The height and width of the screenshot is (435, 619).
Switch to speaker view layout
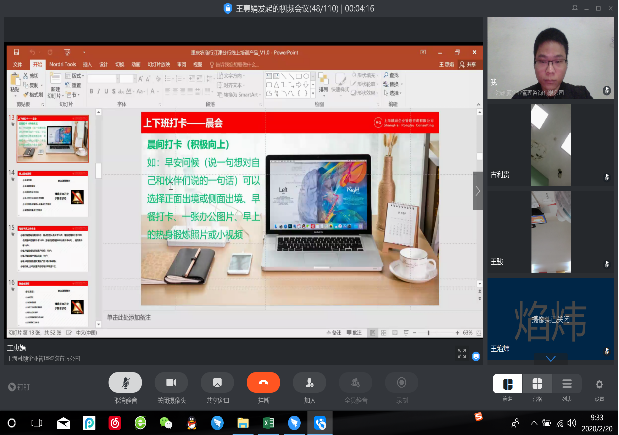coord(508,384)
